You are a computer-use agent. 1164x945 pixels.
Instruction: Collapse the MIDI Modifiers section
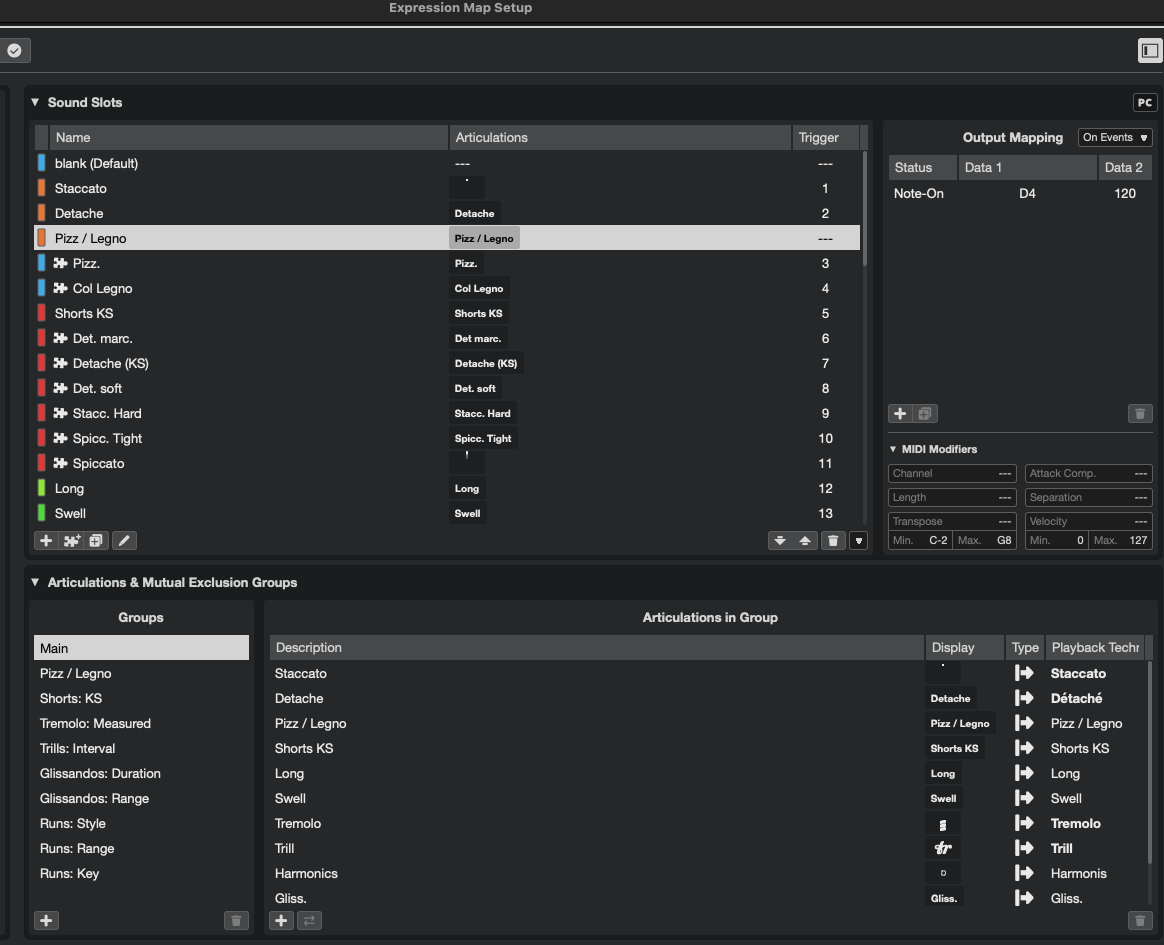[x=893, y=449]
